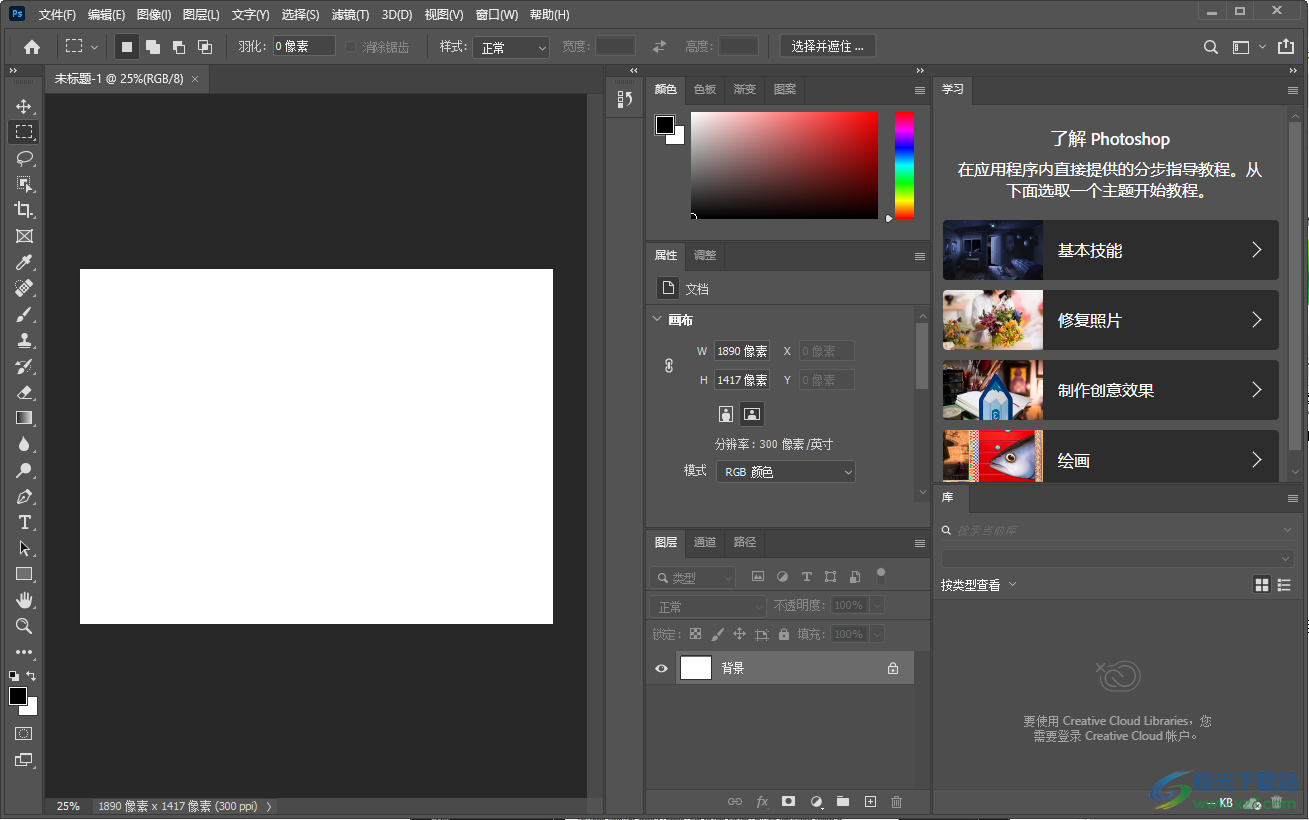
Task: Select the Eyedropper tool
Action: pyautogui.click(x=24, y=262)
